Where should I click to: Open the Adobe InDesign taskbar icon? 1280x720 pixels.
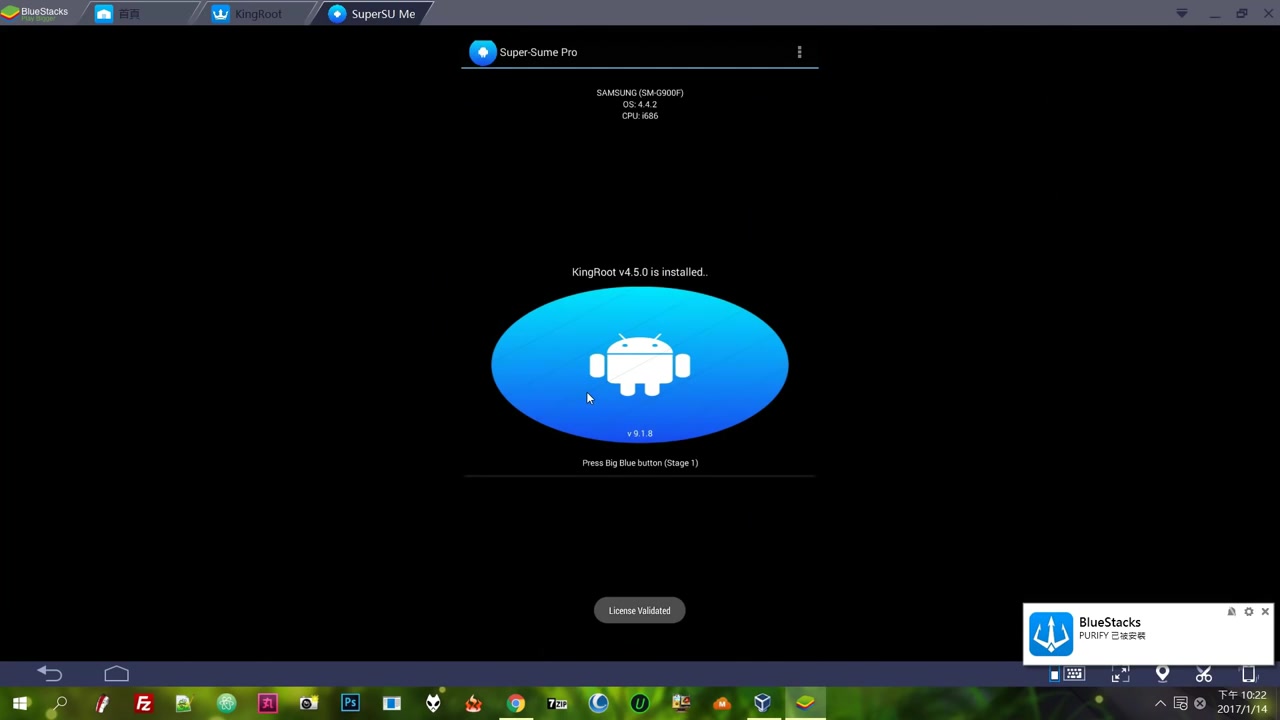click(x=267, y=704)
